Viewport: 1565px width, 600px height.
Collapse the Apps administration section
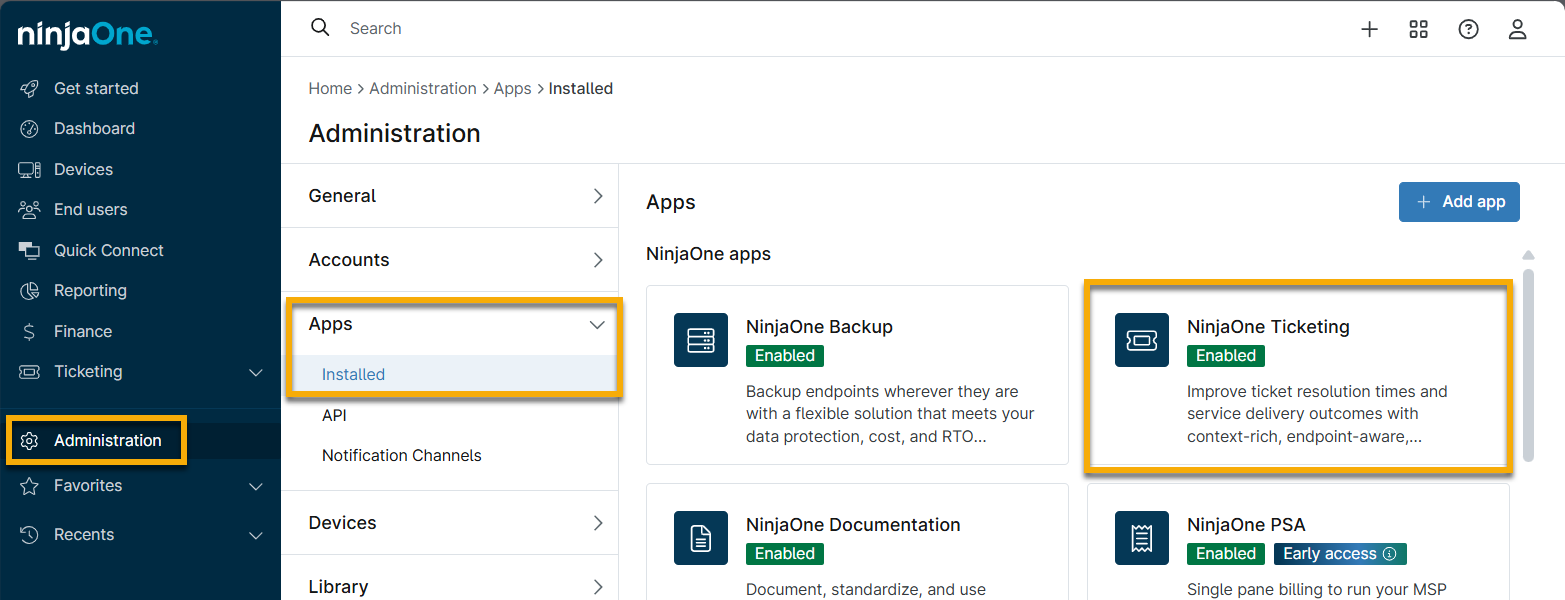pos(597,325)
